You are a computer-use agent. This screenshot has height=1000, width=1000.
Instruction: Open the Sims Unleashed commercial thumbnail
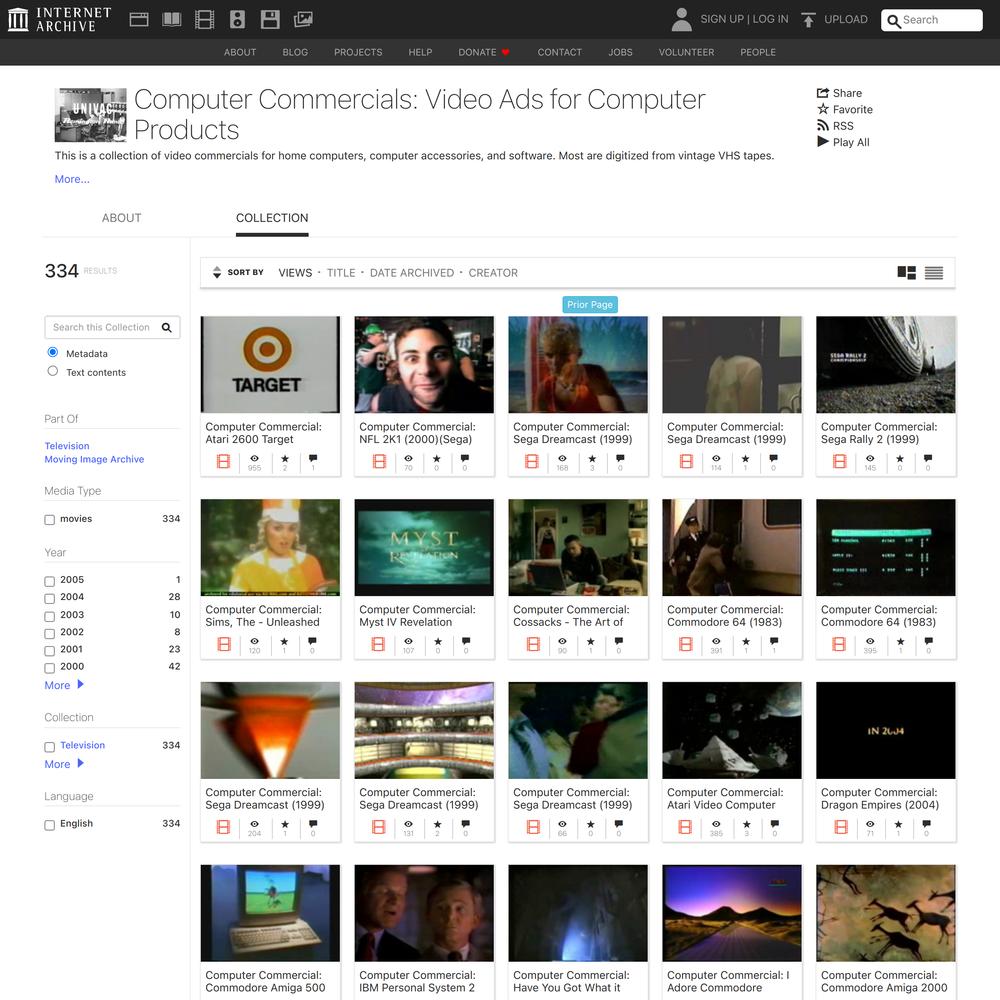[x=270, y=547]
